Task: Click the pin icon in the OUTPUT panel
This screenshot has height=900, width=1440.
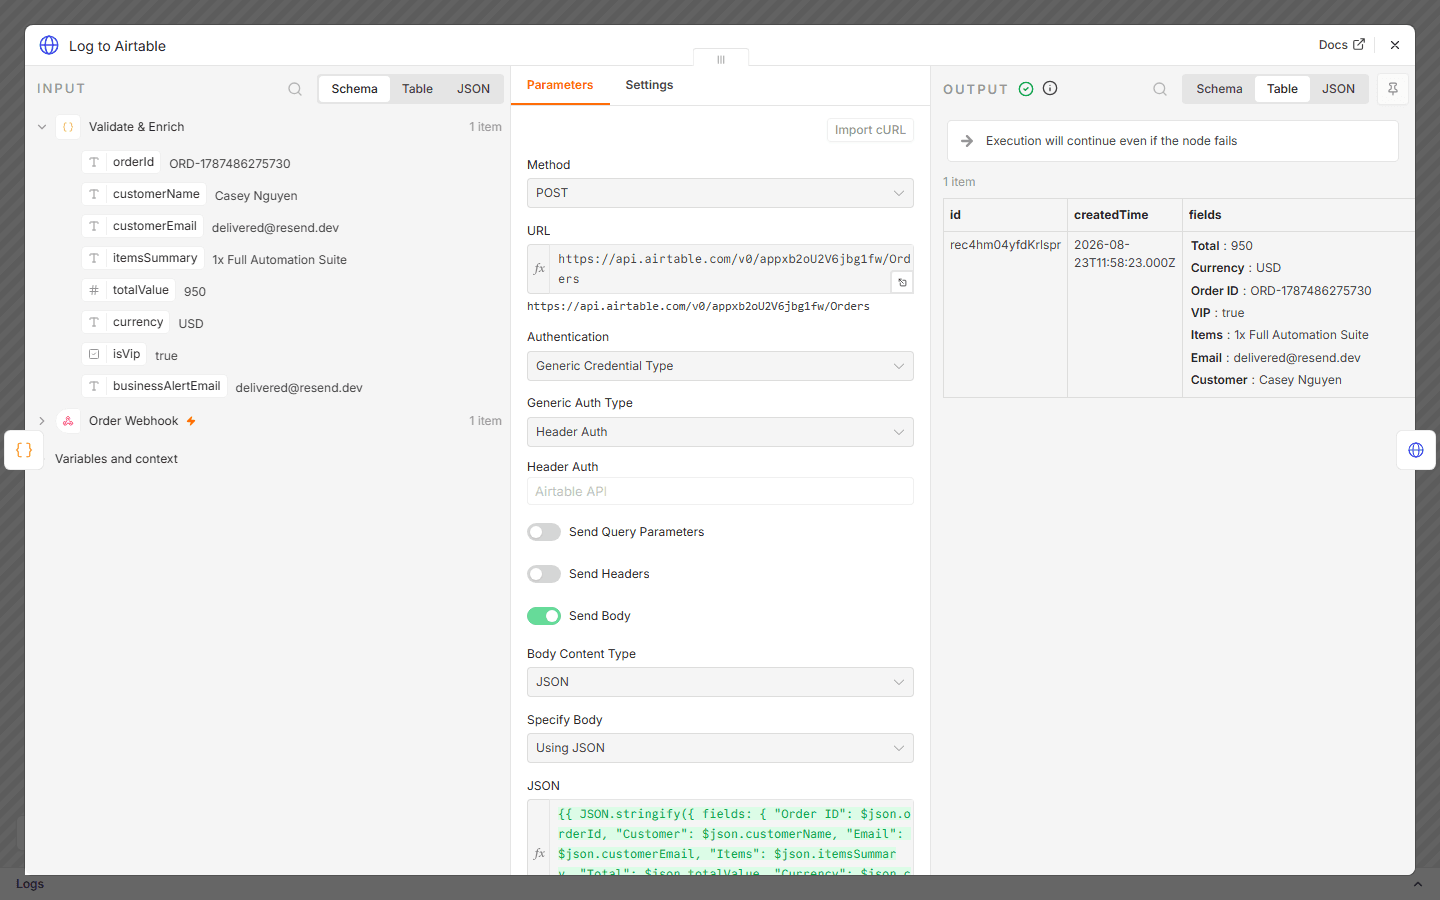Action: point(1393,89)
